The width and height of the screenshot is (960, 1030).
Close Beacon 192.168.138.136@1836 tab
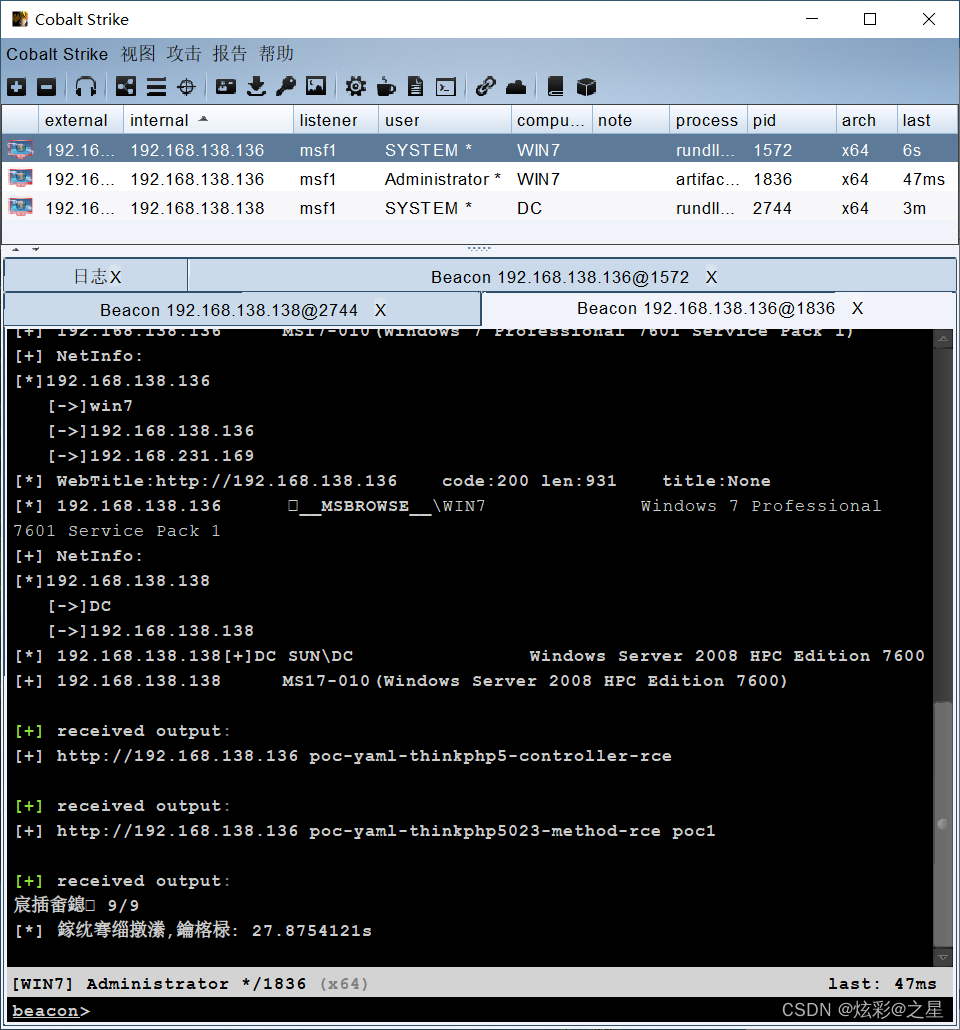pyautogui.click(x=857, y=309)
